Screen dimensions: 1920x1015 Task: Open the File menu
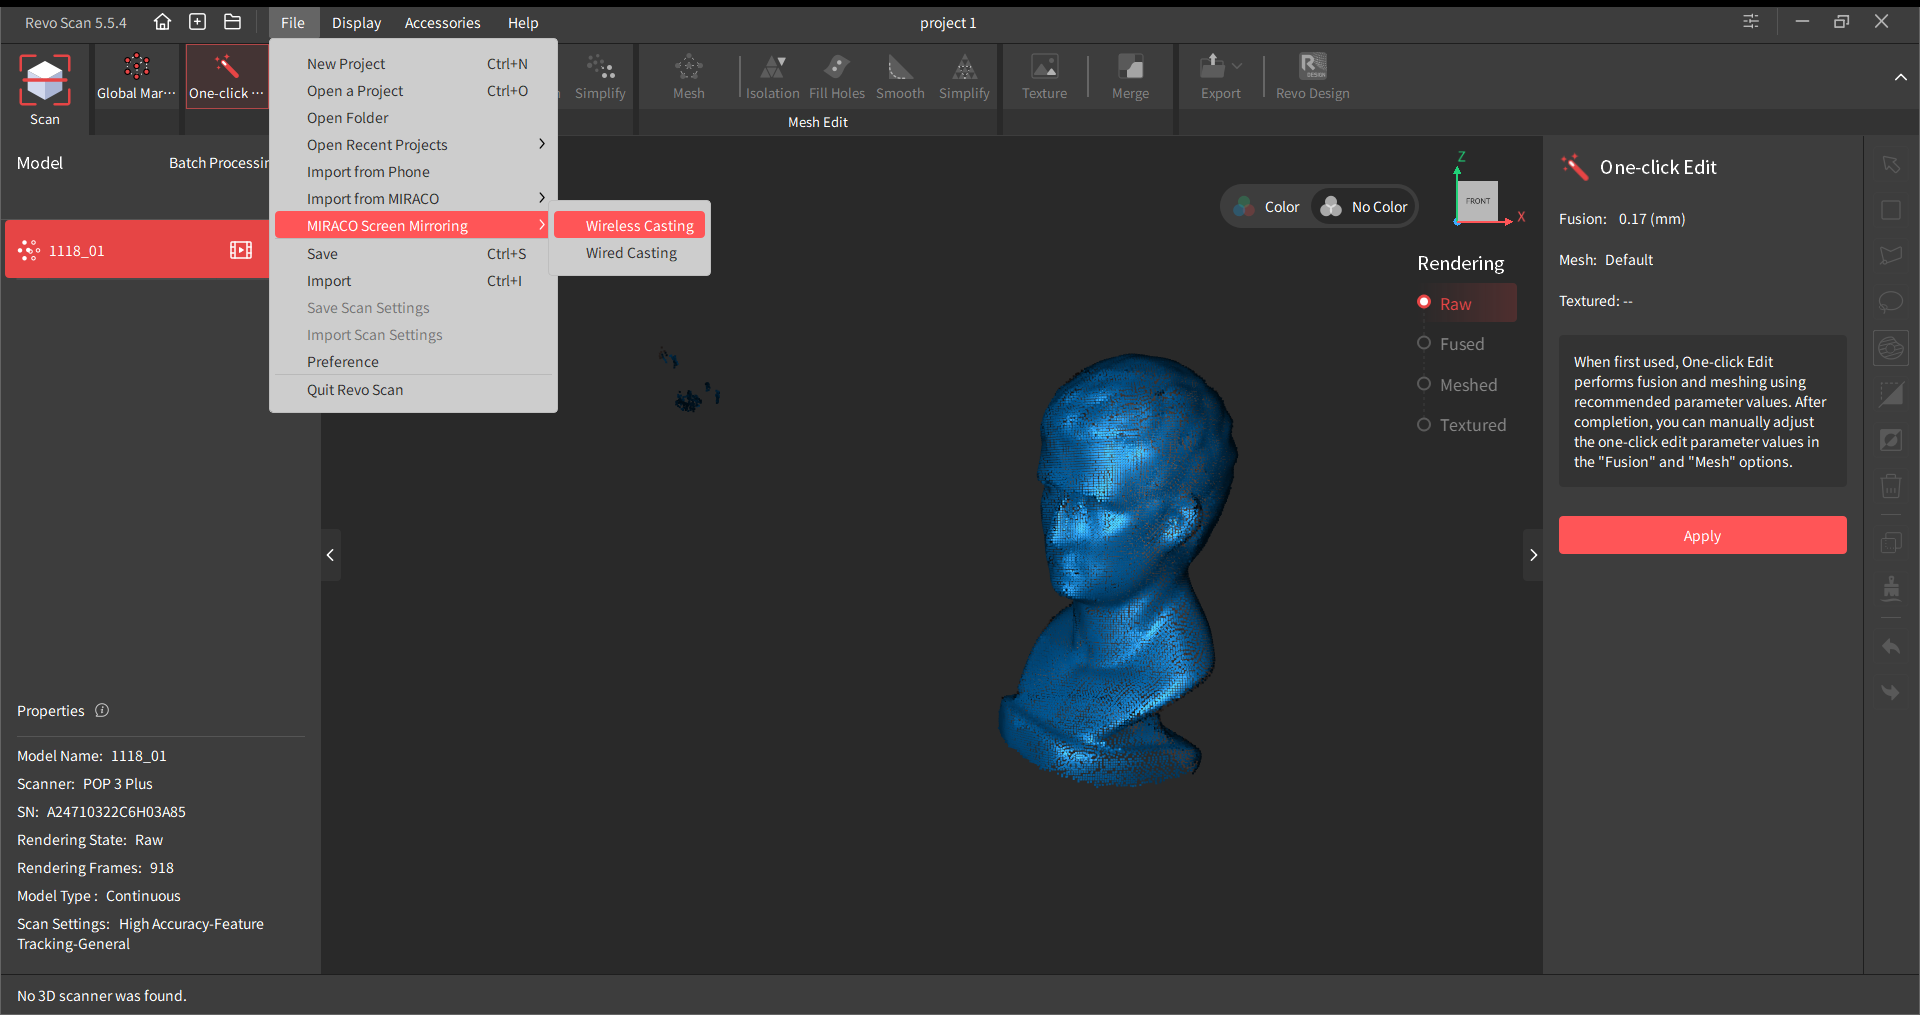click(293, 22)
